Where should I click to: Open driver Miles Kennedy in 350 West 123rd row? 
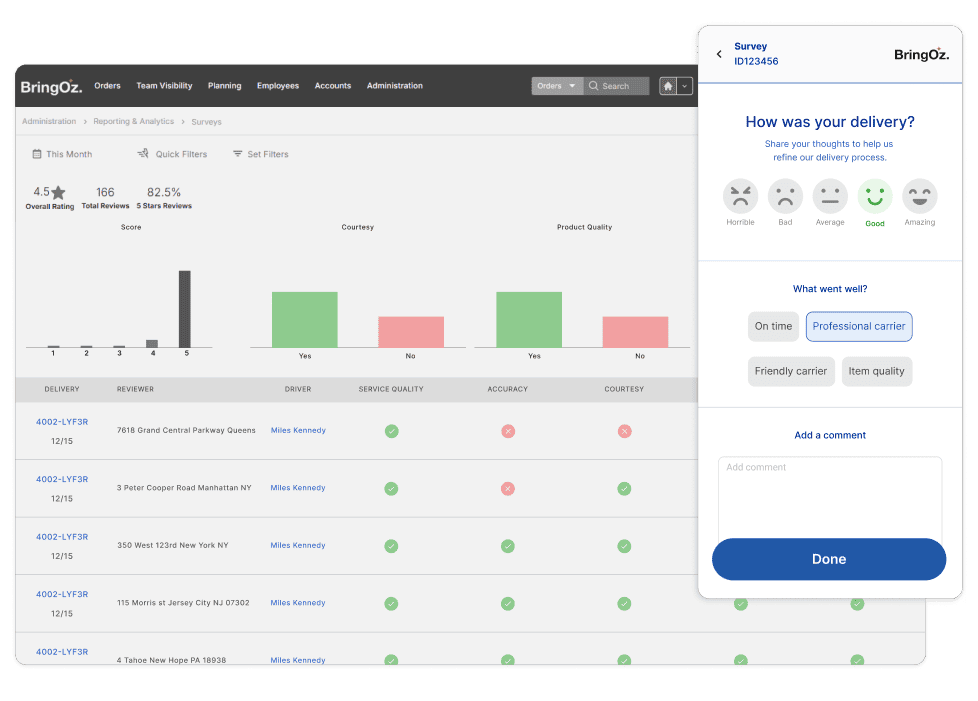[298, 544]
